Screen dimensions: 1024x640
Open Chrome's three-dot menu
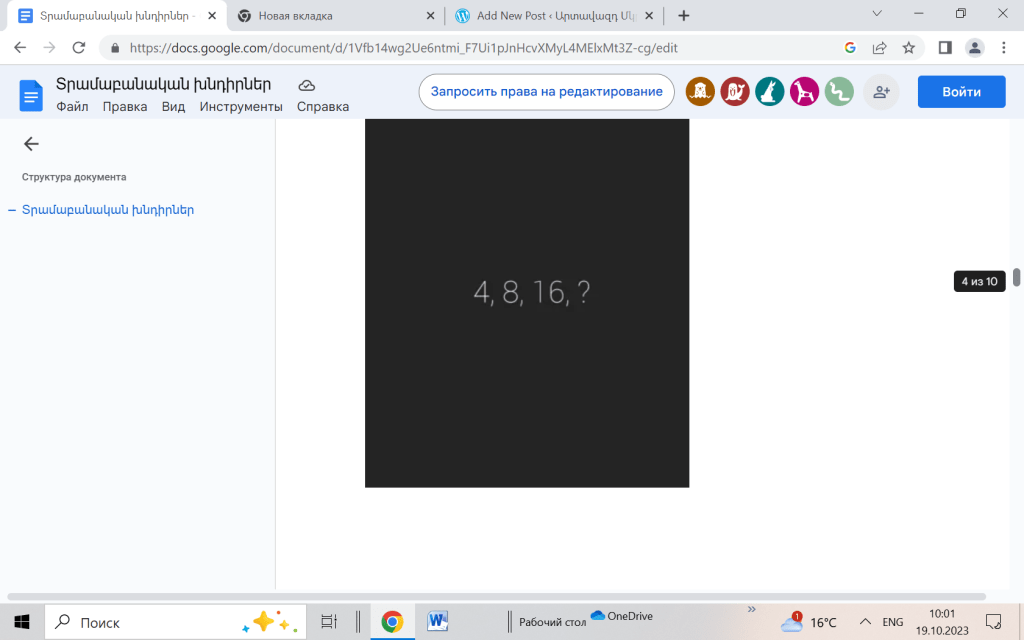tap(1002, 47)
